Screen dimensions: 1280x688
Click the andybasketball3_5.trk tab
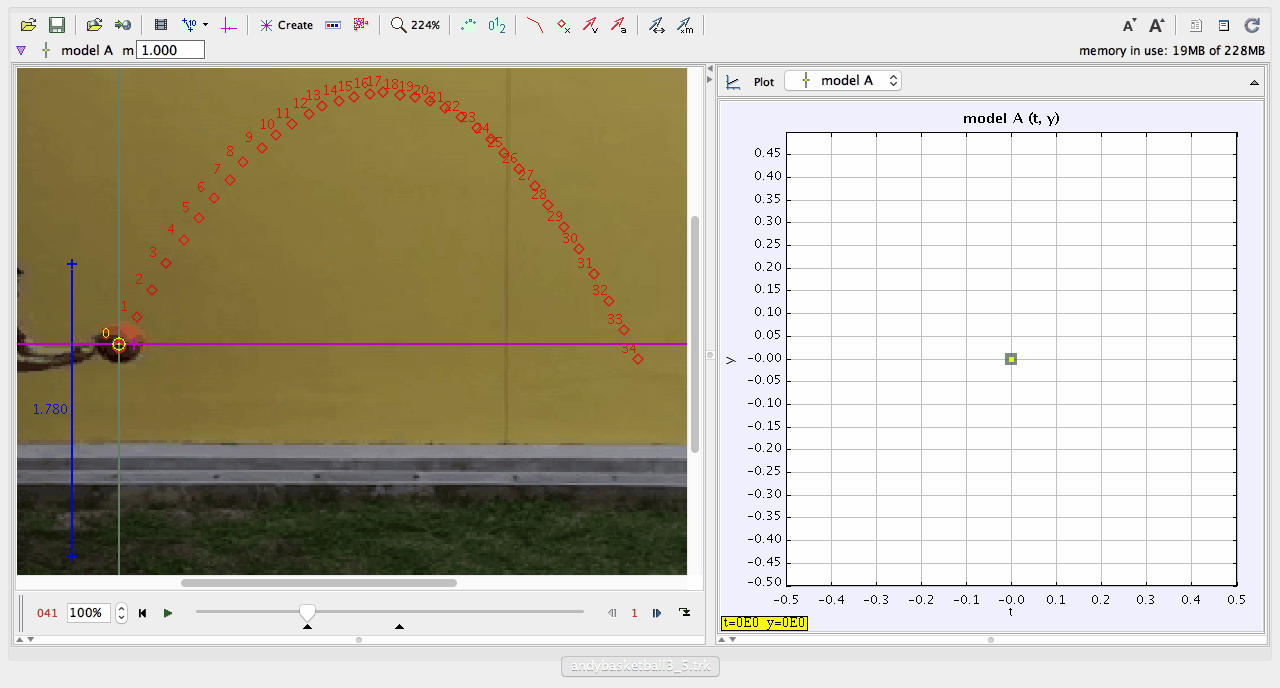640,666
